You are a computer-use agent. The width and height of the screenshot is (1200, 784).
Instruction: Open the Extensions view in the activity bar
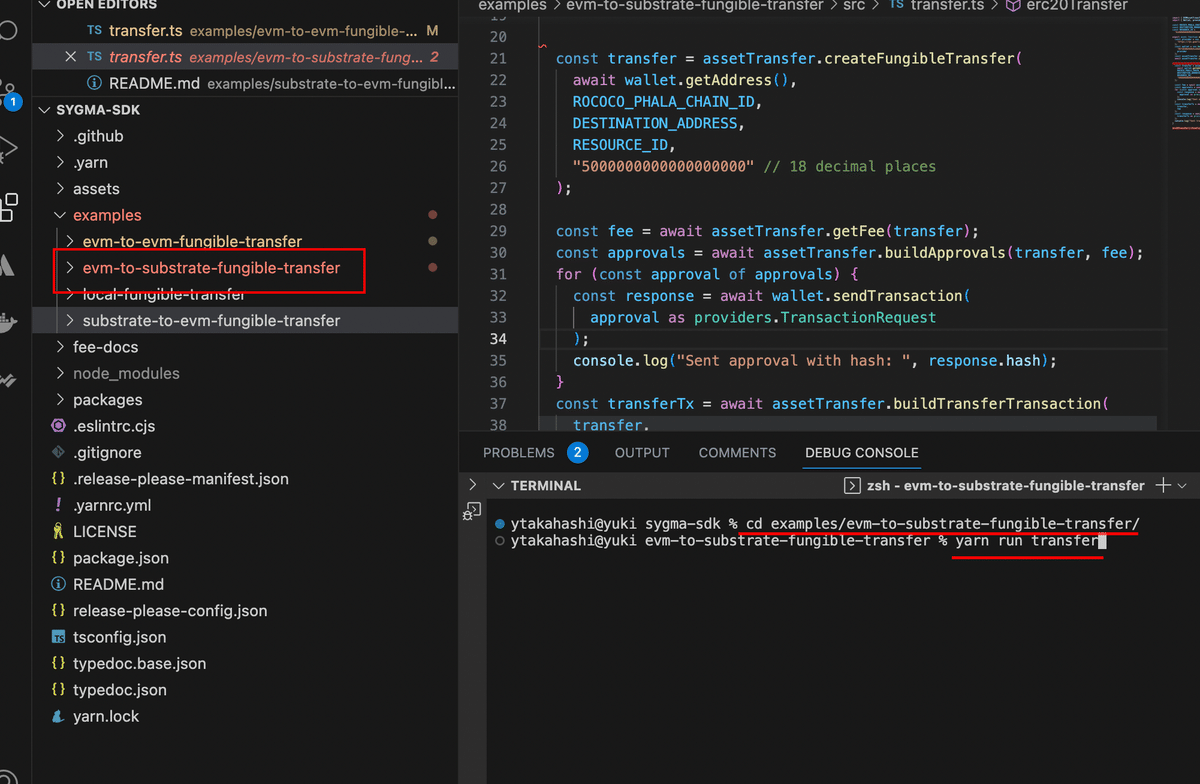pyautogui.click(x=8, y=206)
